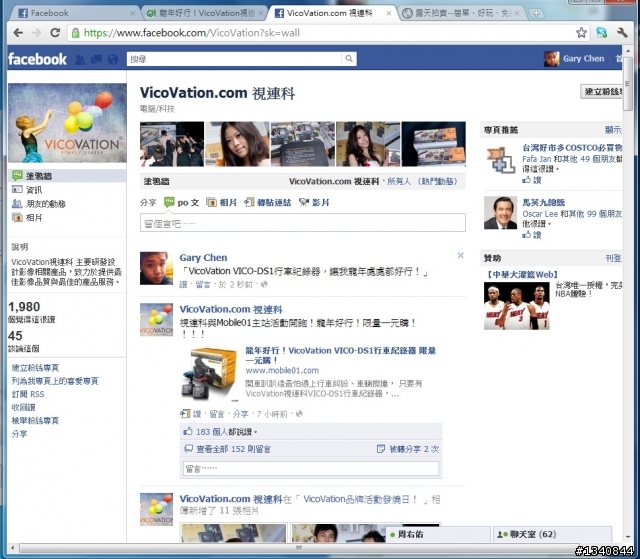Close the VicoVation.com browser tab
The height and width of the screenshot is (559, 640).
389,13
